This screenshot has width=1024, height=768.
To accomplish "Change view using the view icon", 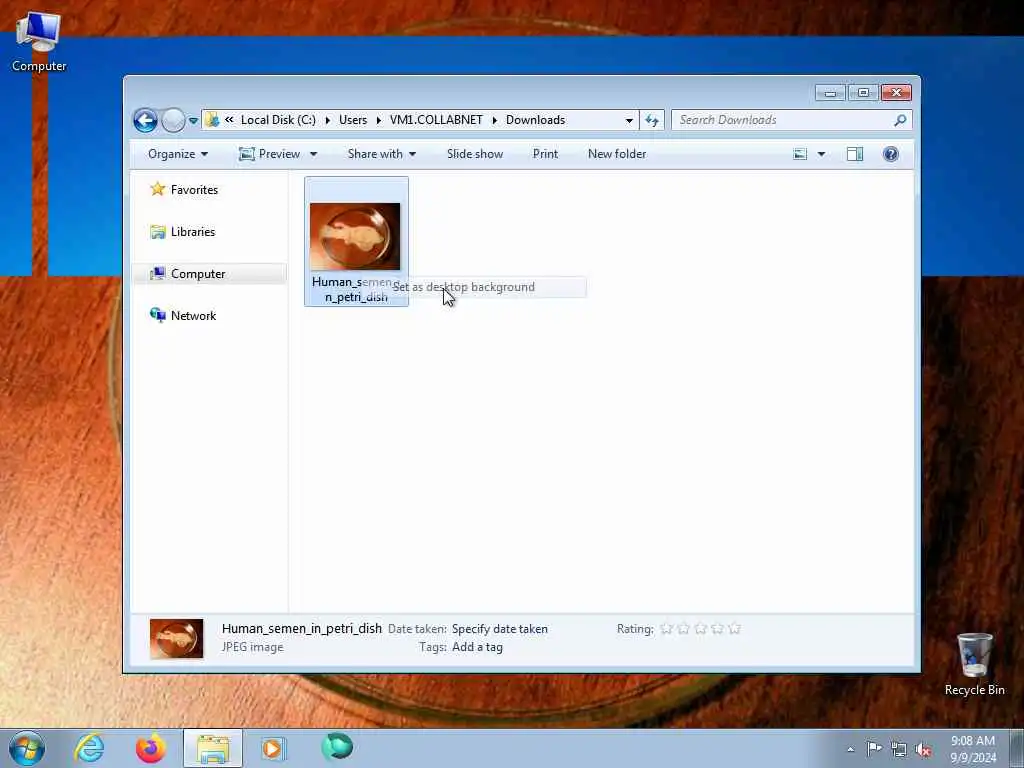I will pos(800,154).
